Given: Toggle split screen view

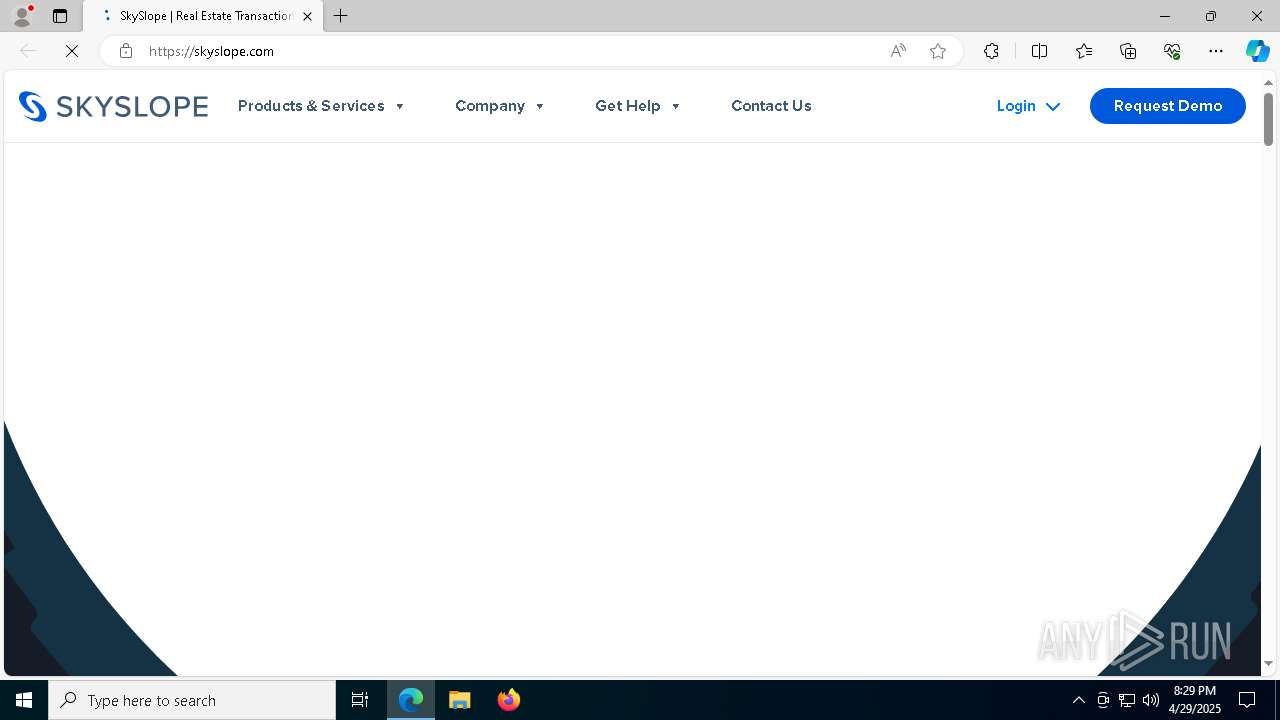Looking at the screenshot, I should [1039, 51].
